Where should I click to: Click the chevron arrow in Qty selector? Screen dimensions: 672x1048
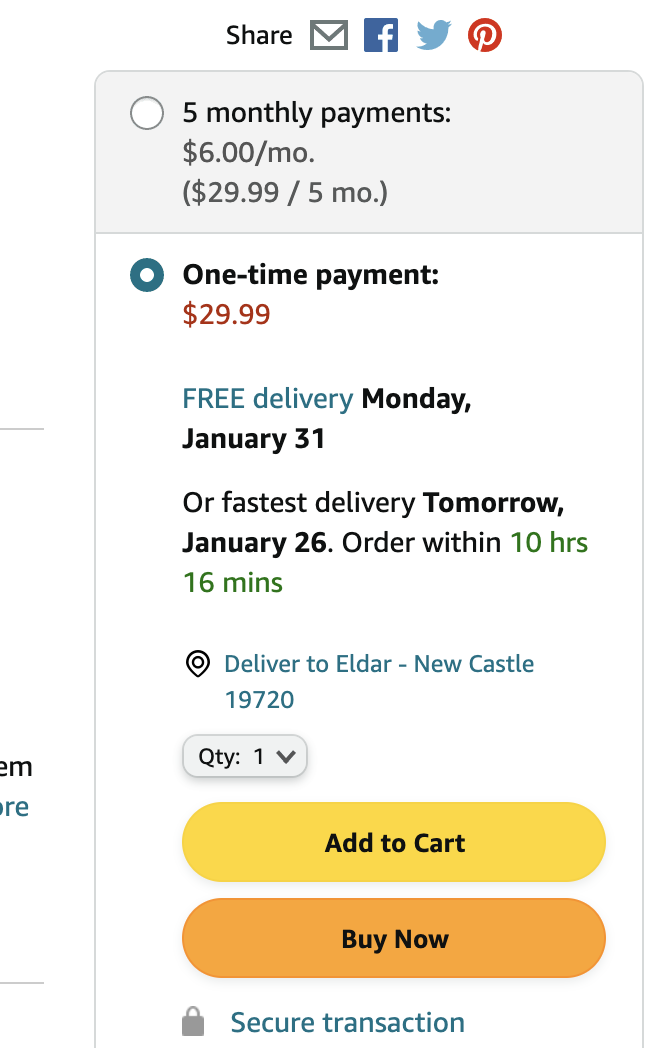pyautogui.click(x=285, y=757)
